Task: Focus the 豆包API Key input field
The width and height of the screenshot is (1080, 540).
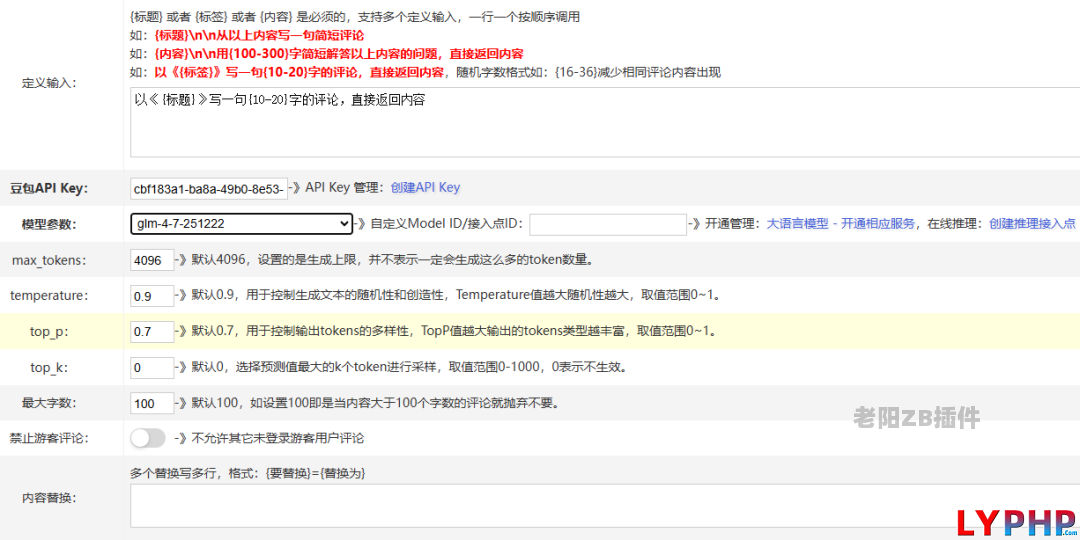Action: tap(209, 188)
